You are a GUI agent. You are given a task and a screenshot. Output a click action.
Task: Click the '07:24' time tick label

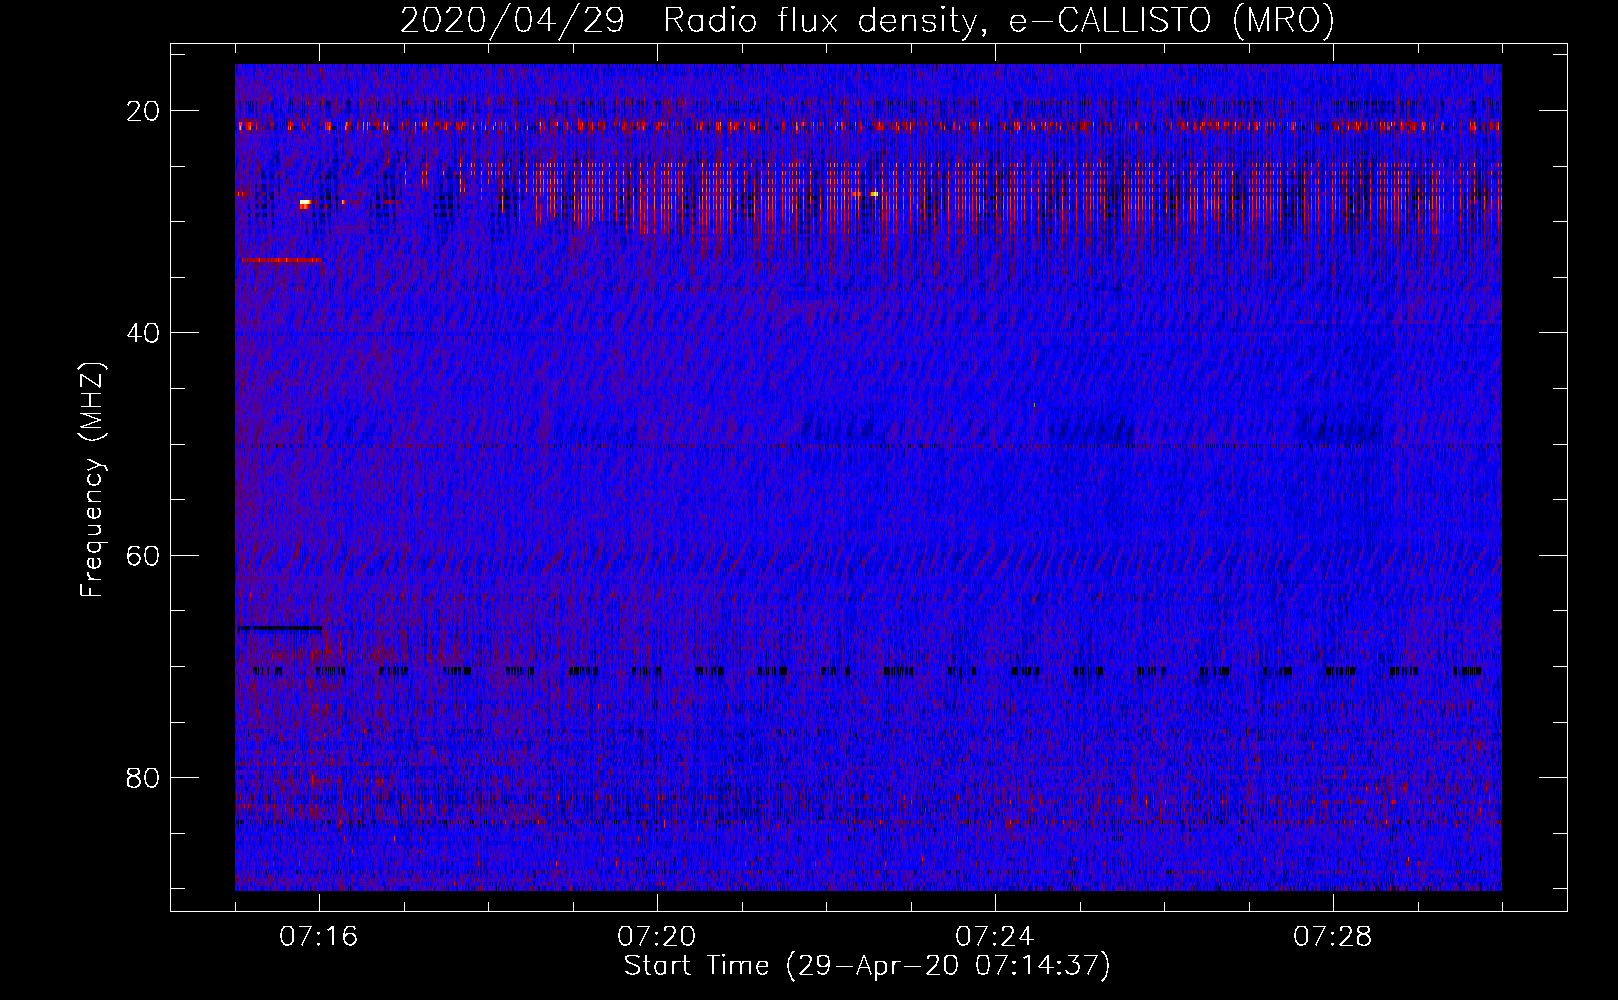[x=995, y=937]
